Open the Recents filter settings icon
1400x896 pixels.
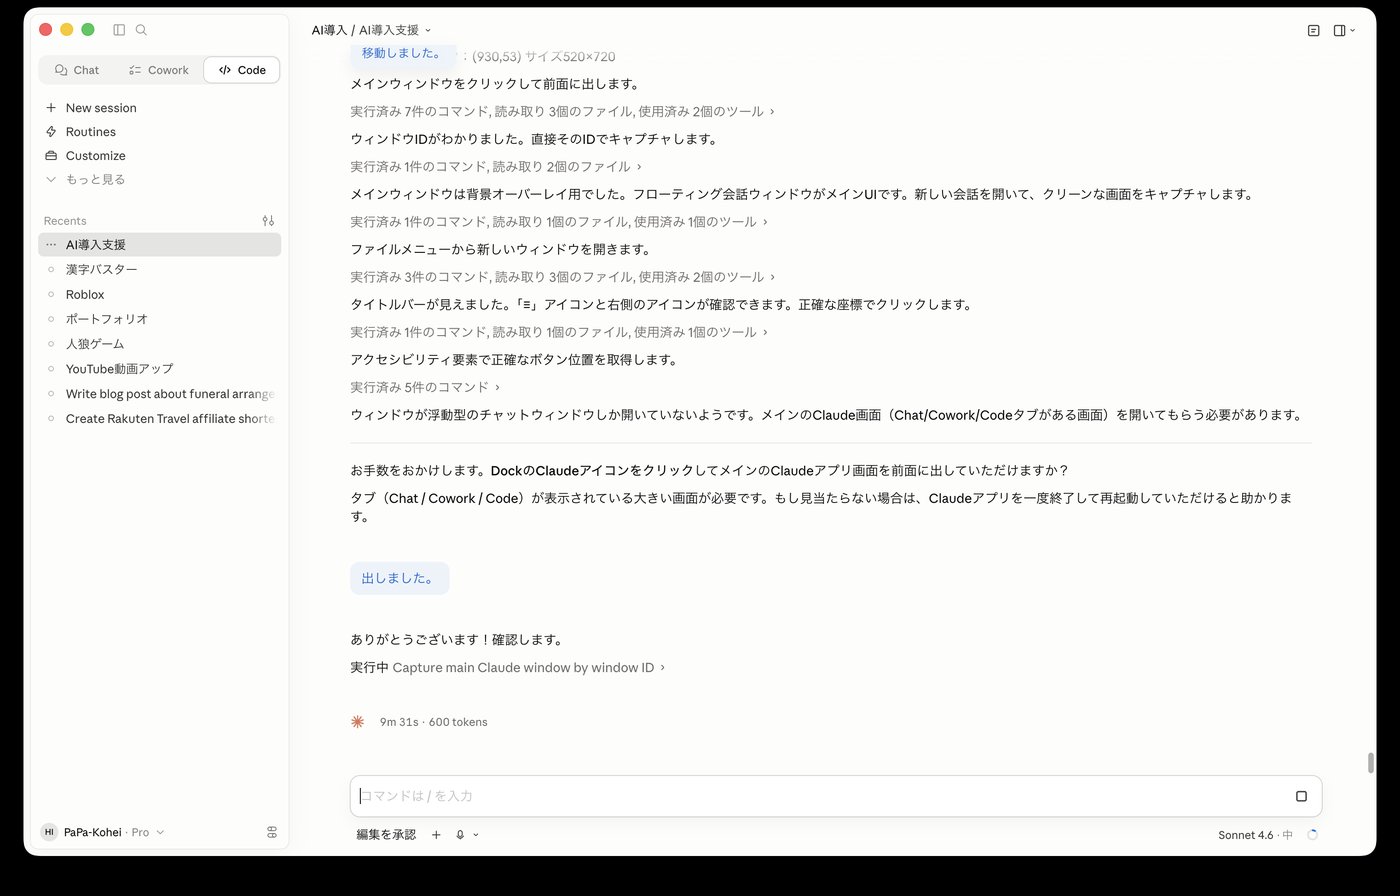coord(268,221)
